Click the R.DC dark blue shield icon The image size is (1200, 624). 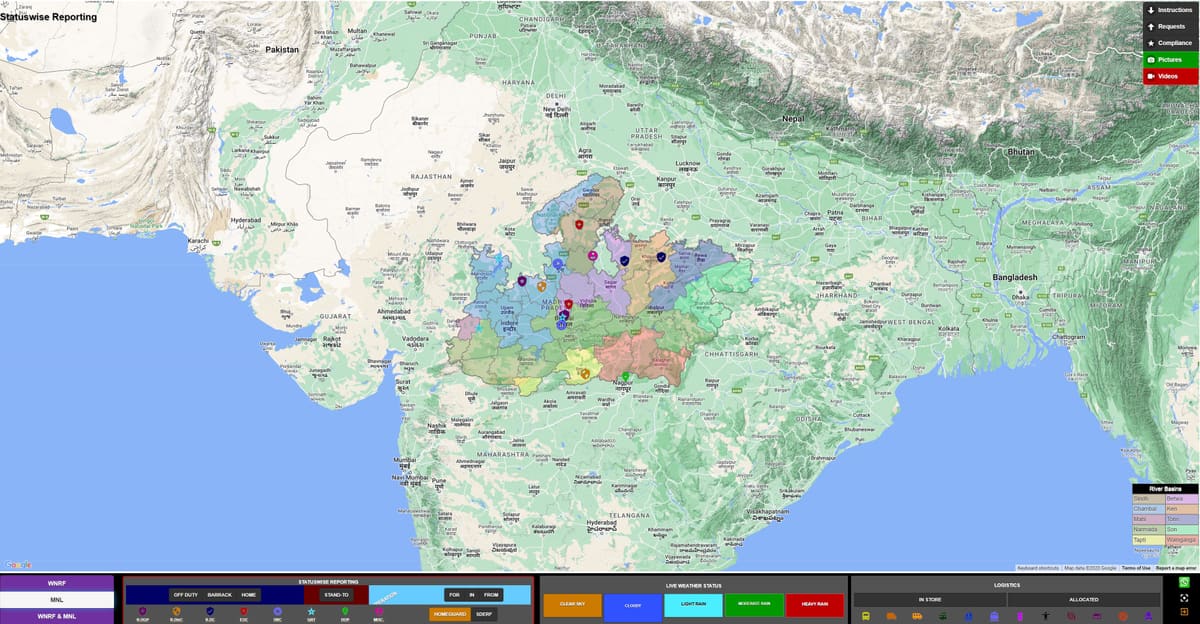click(x=210, y=610)
